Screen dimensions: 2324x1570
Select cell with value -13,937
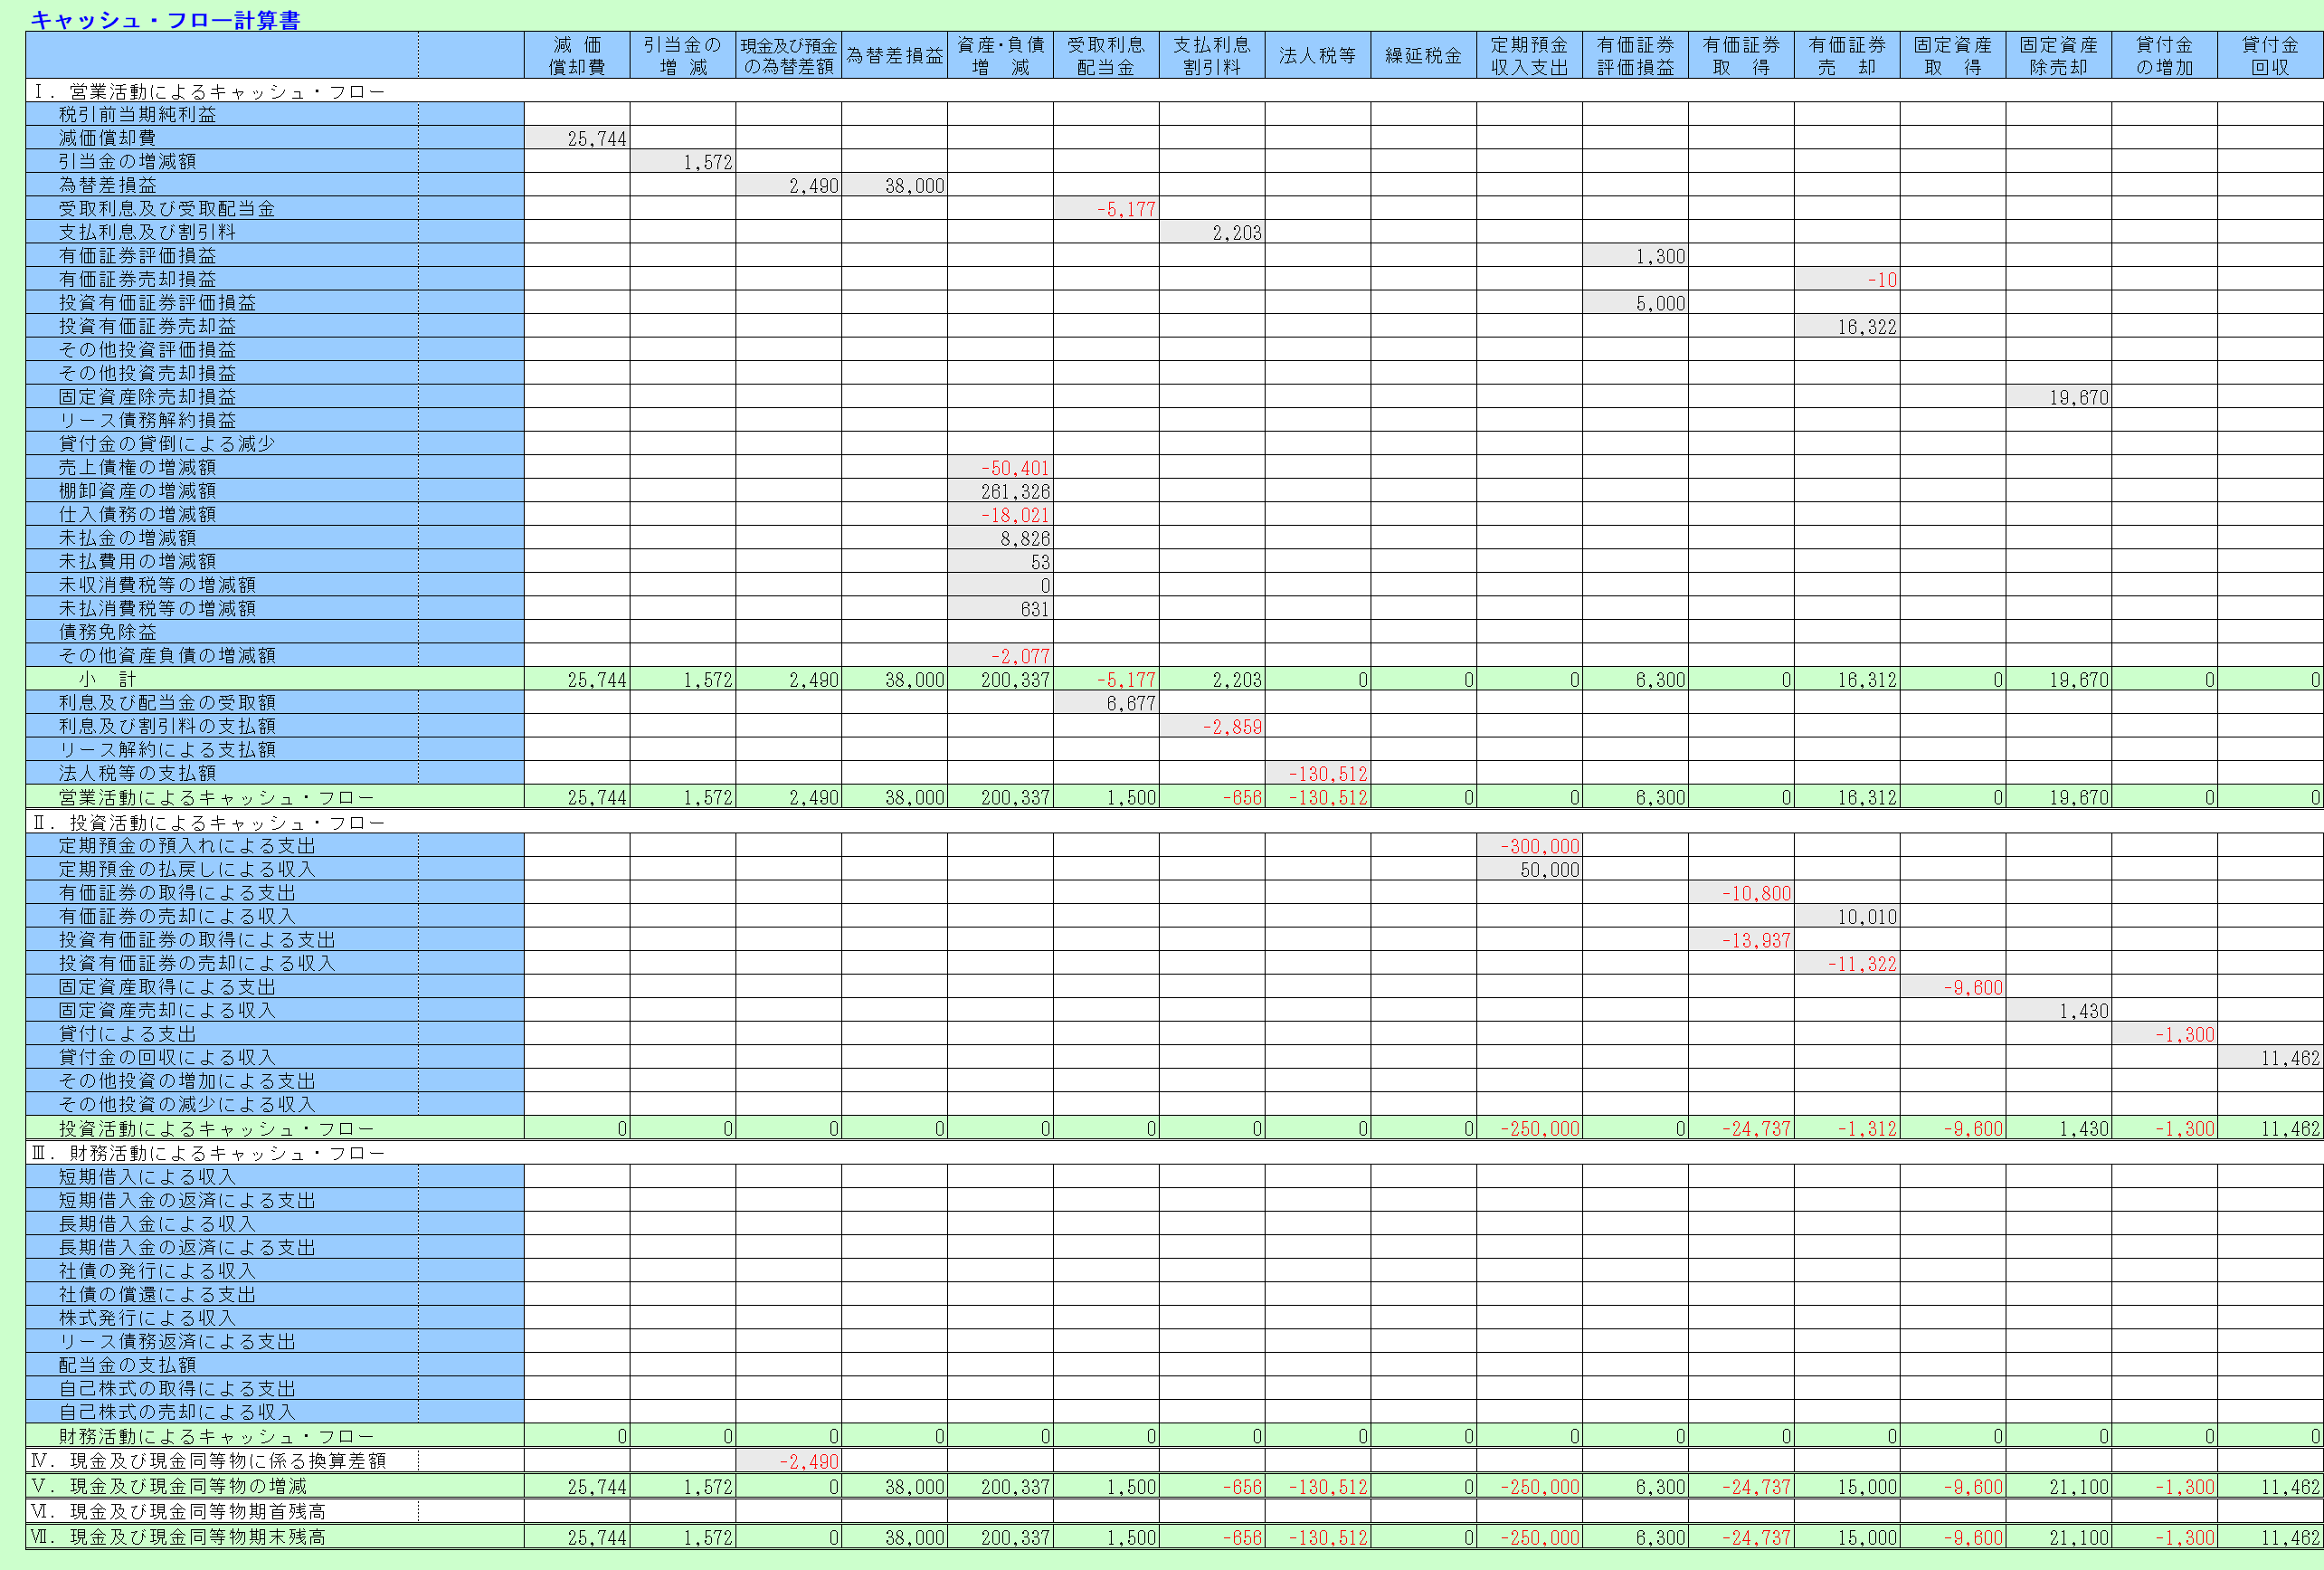pos(1742,939)
